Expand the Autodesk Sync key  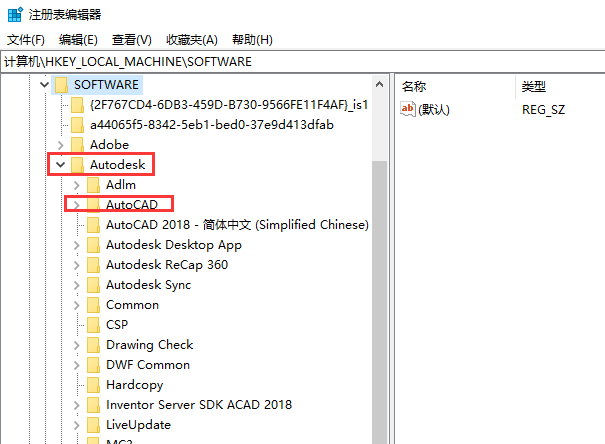click(76, 285)
